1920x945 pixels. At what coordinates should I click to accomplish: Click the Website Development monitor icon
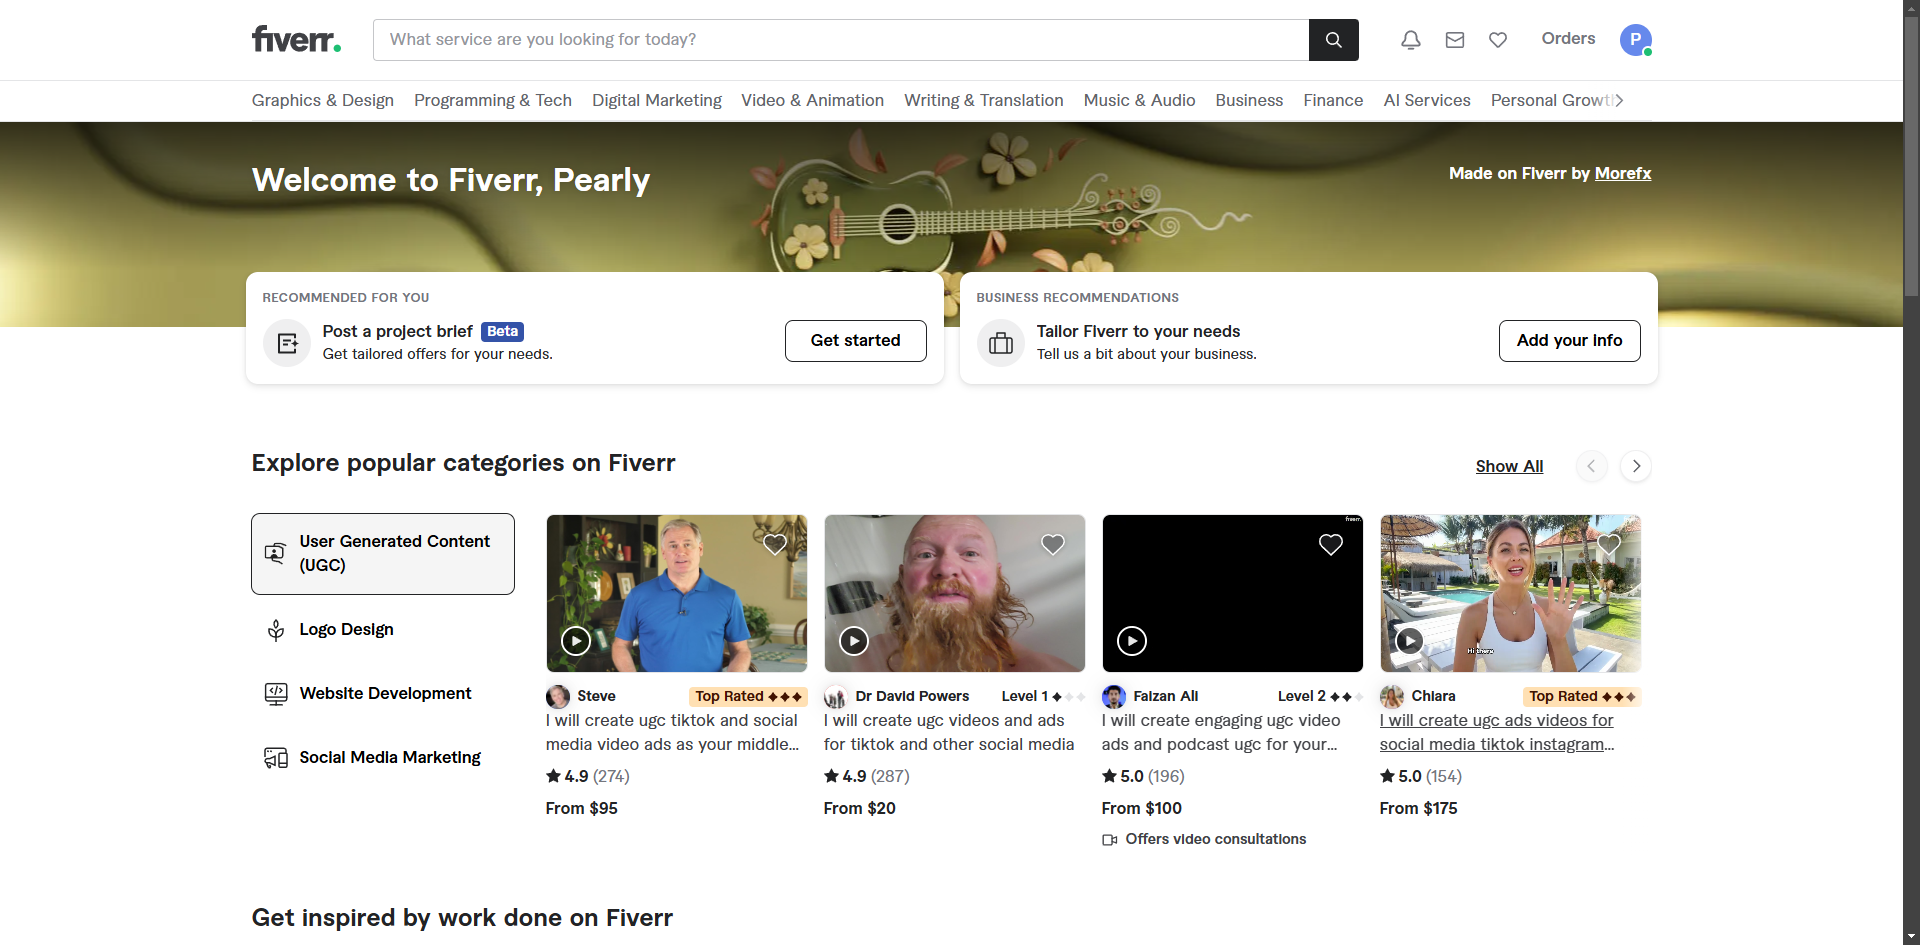pyautogui.click(x=276, y=694)
